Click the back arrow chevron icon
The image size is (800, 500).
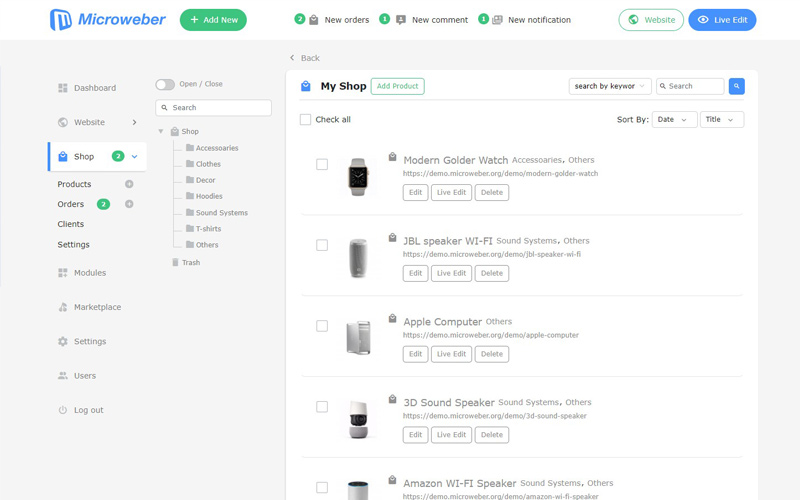point(292,58)
